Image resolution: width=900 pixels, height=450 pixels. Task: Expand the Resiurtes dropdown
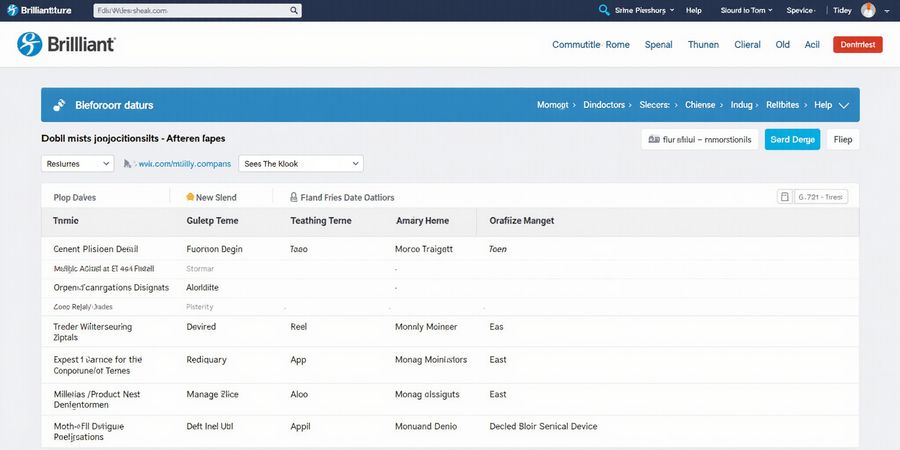point(77,164)
